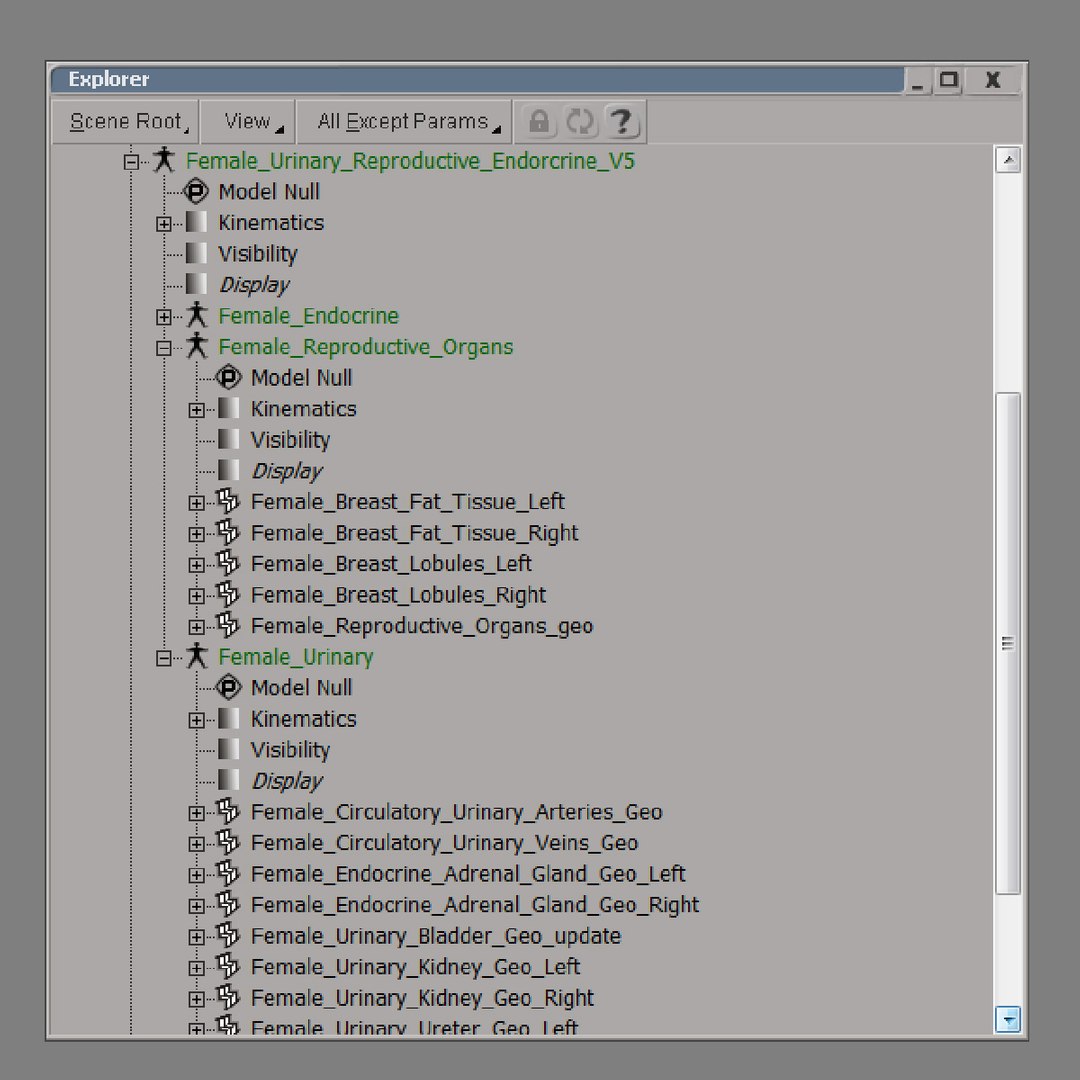Expand the Female_Endocrine model
The height and width of the screenshot is (1080, 1080).
[163, 317]
